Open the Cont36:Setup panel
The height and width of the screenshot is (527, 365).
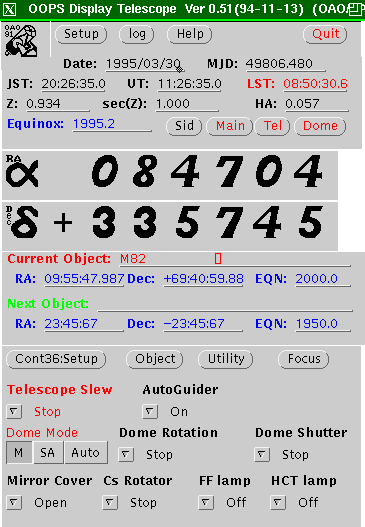[56, 359]
